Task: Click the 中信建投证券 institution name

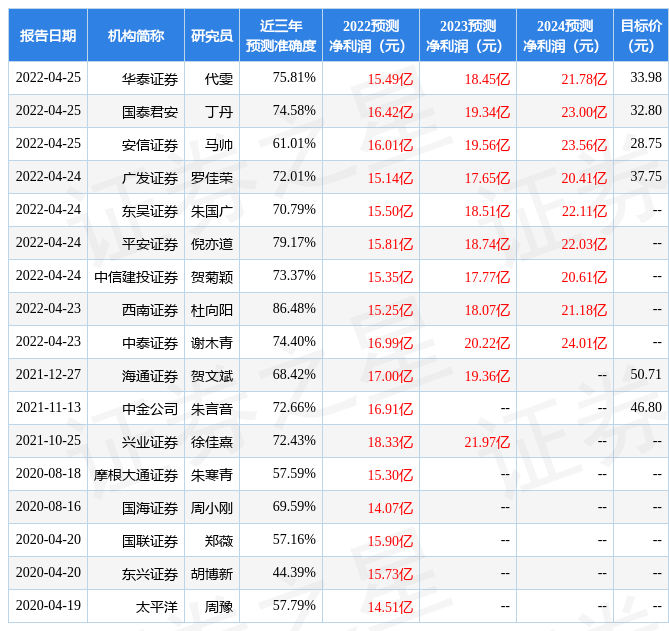Action: pyautogui.click(x=137, y=277)
